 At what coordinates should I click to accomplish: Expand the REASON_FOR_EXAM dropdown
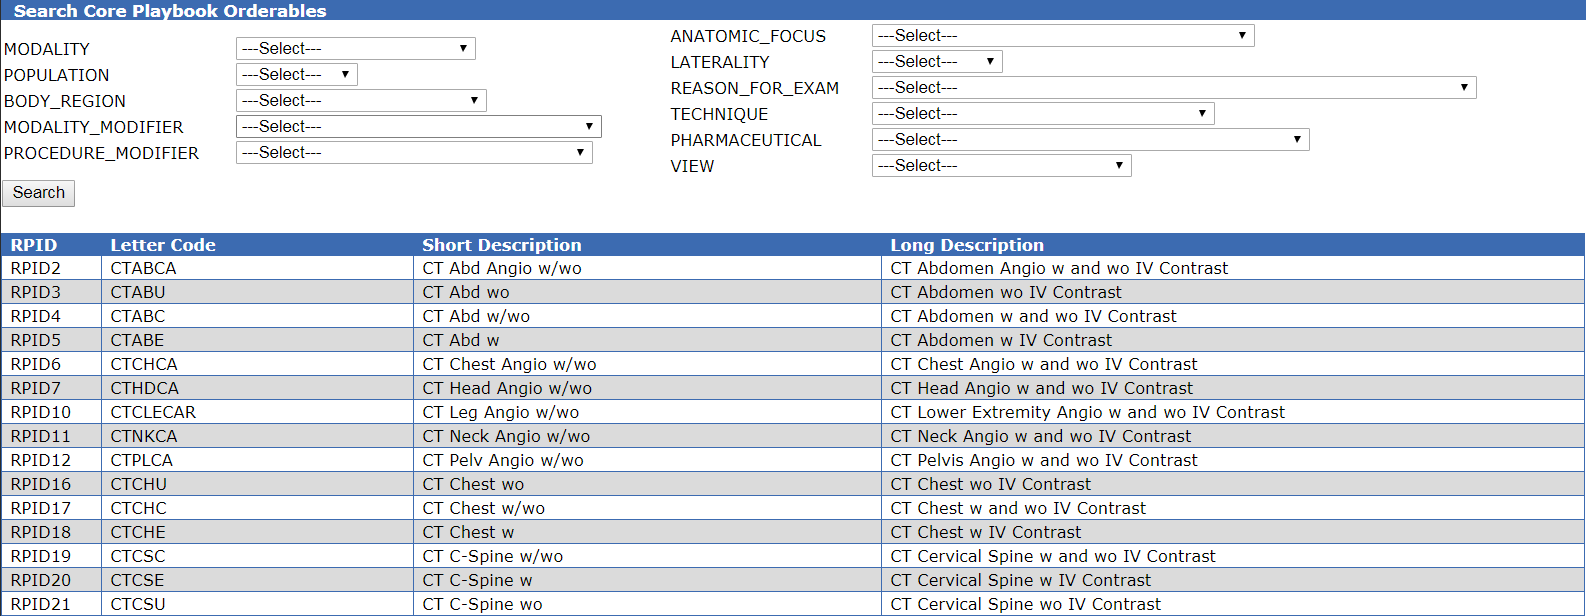tap(1174, 87)
